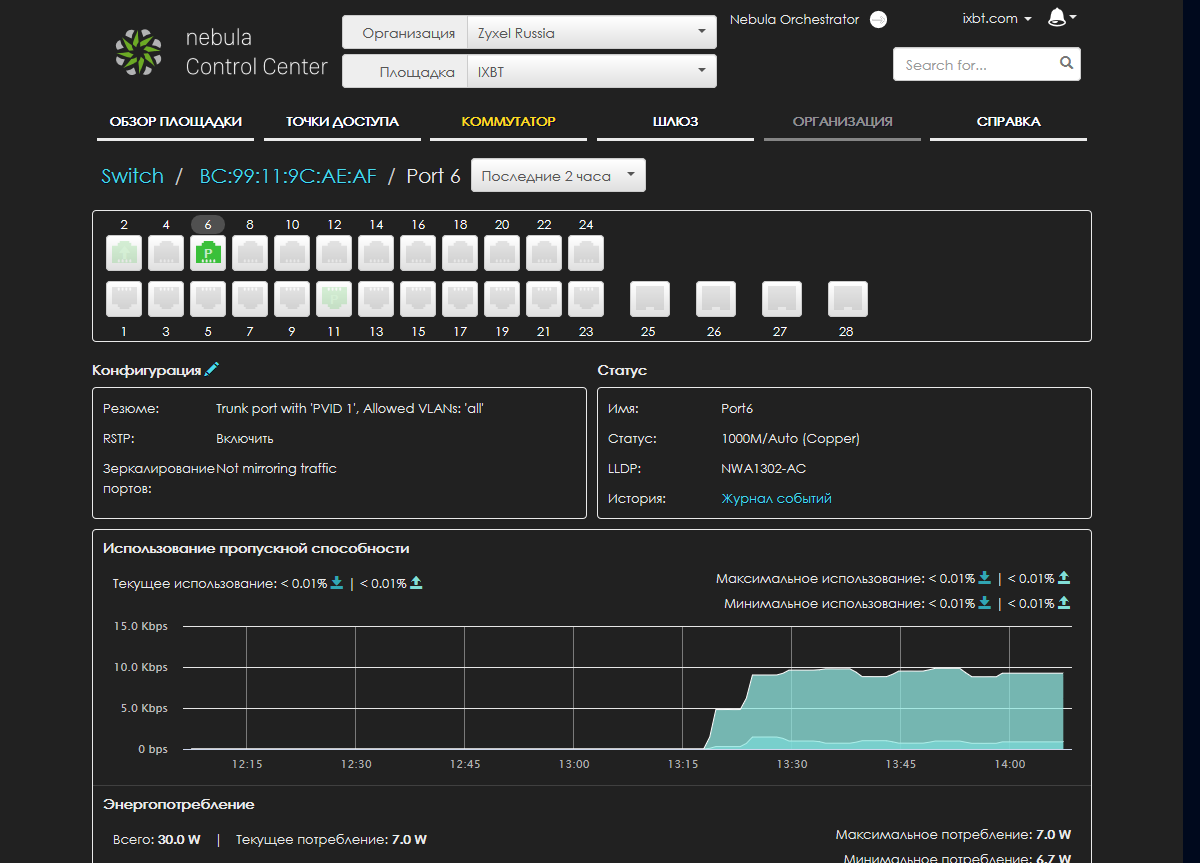
Task: Click the Nebula logo icon
Action: pyautogui.click(x=138, y=53)
